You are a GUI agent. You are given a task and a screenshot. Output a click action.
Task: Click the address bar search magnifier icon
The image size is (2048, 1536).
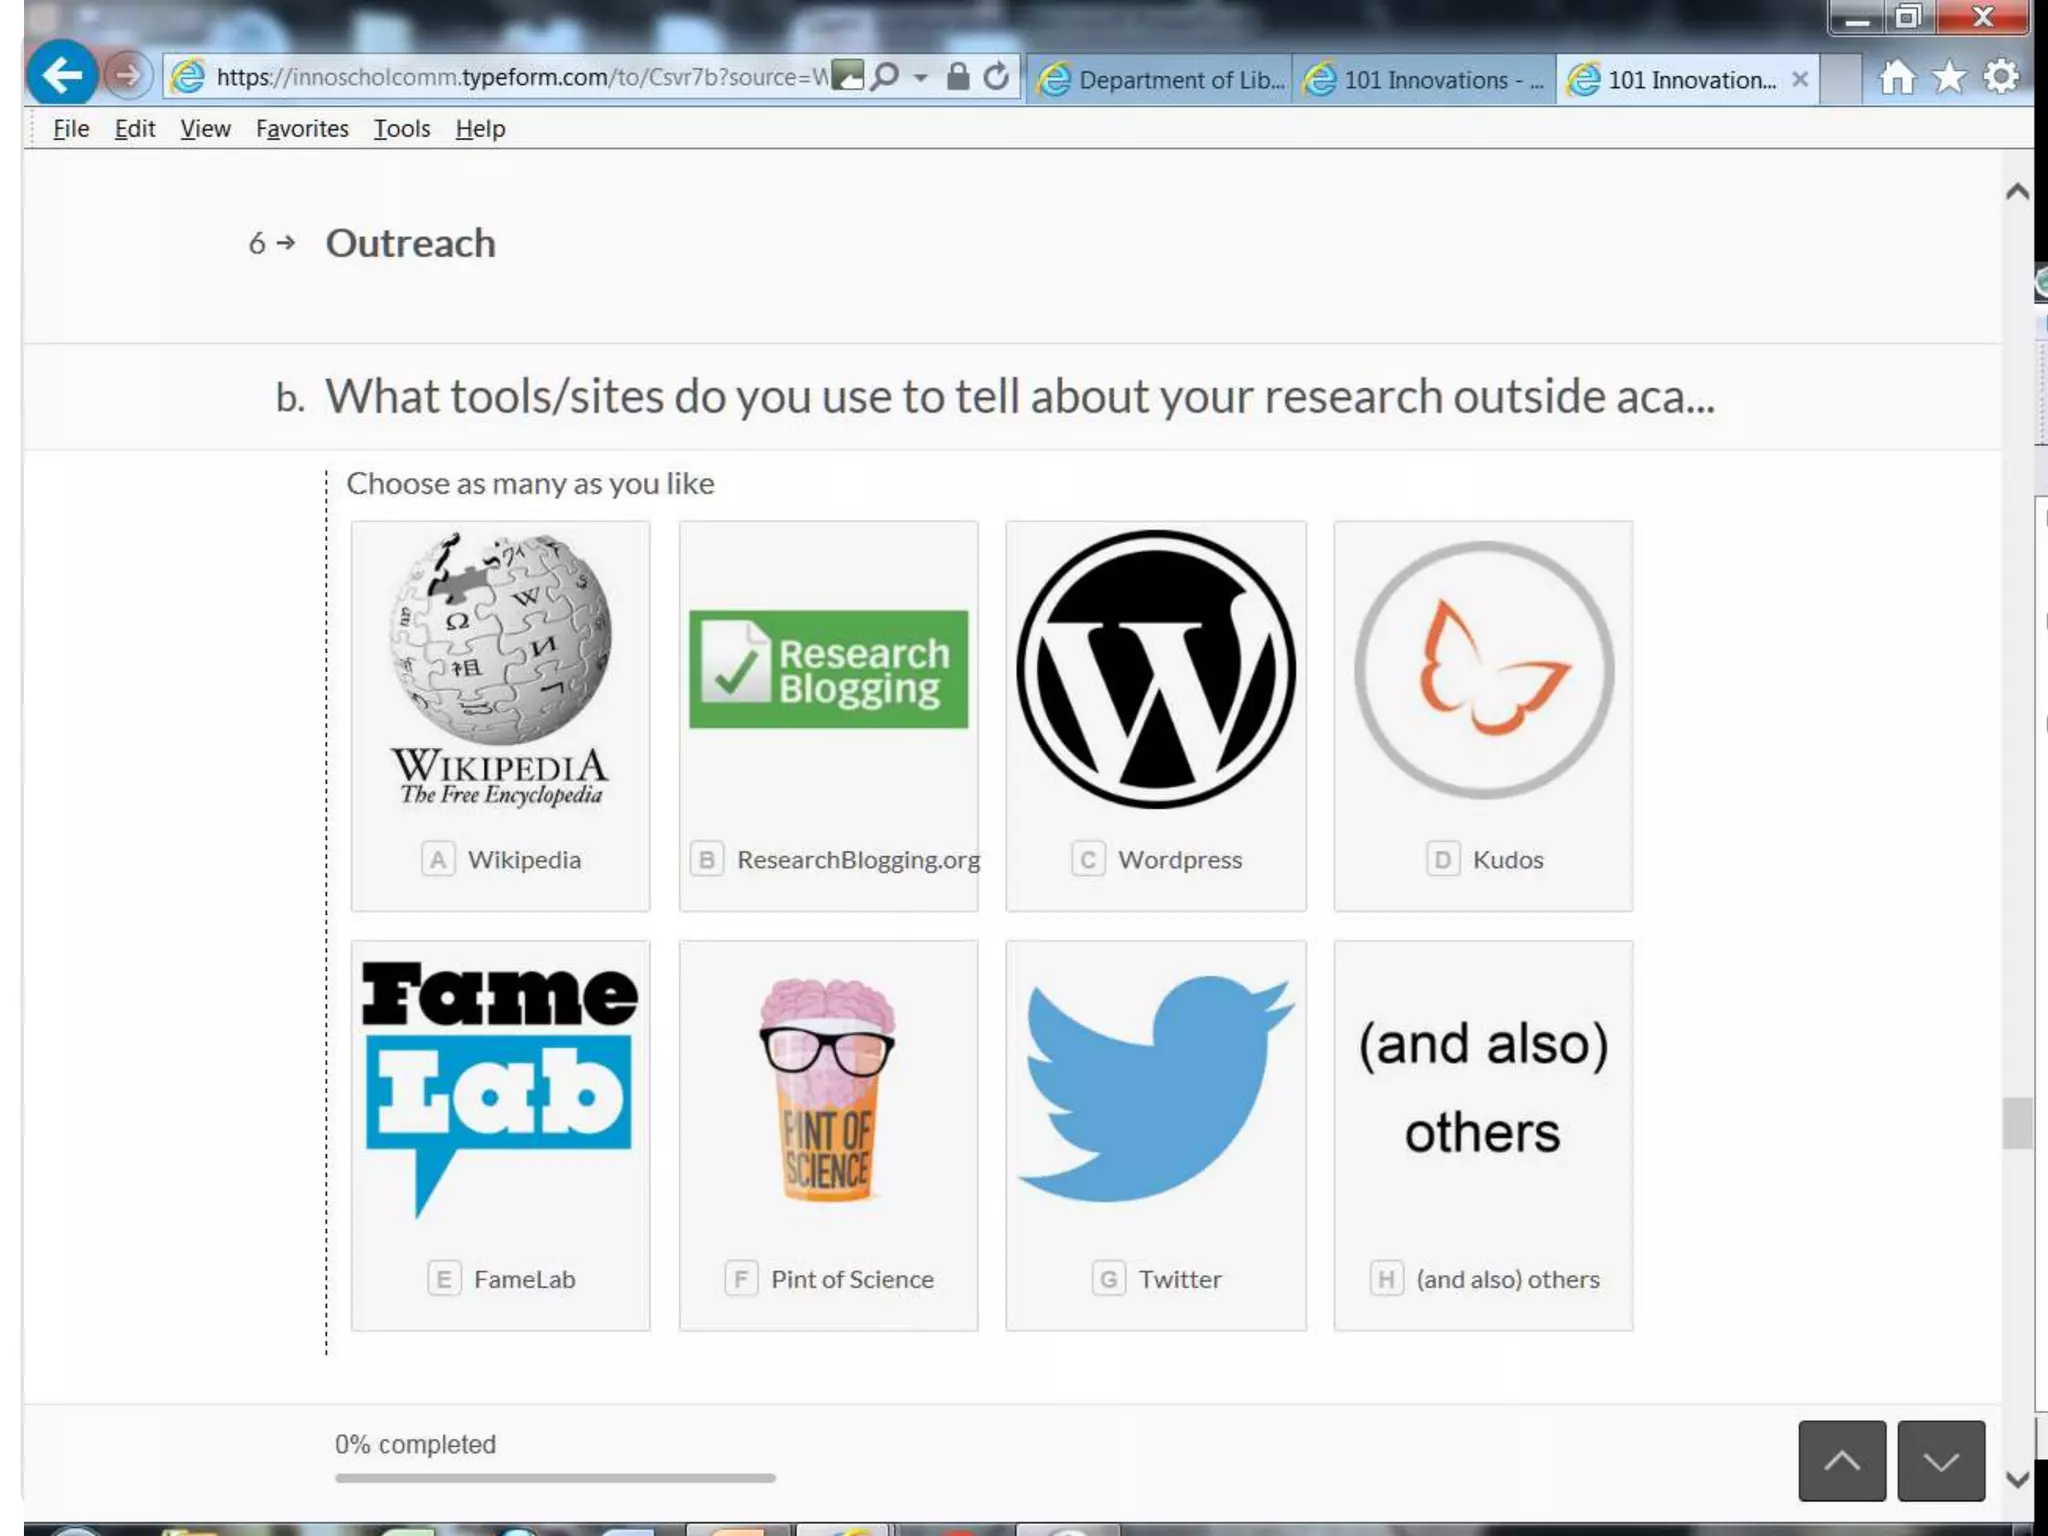(884, 76)
